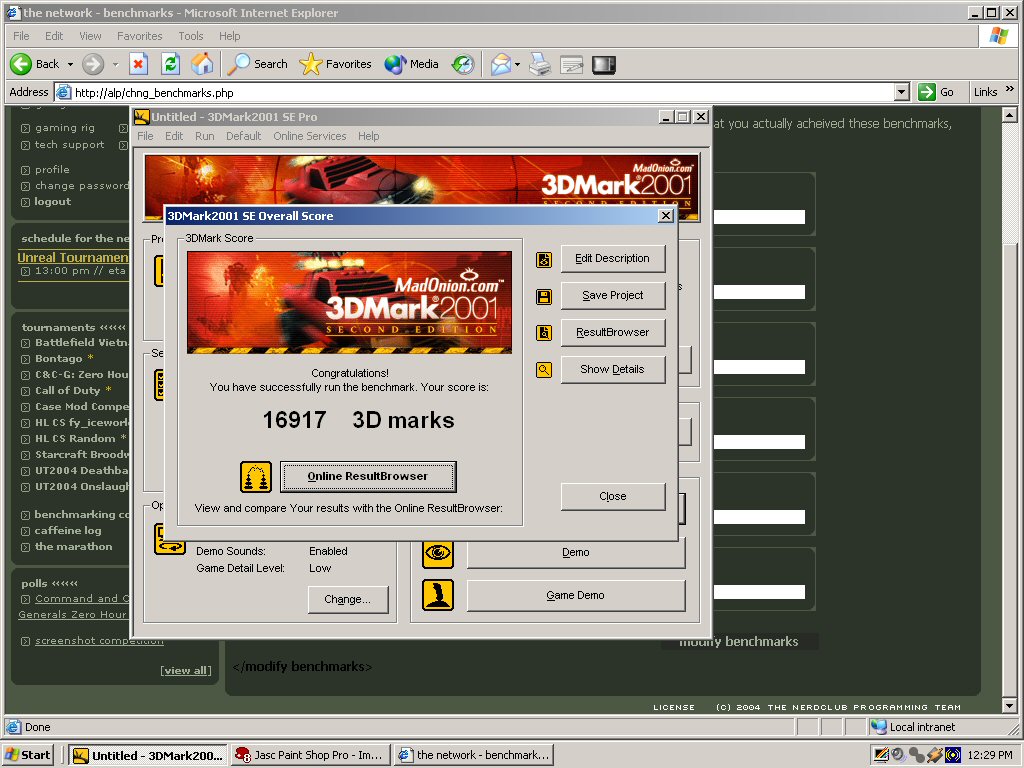The height and width of the screenshot is (768, 1024).
Task: Click the Windows Start button
Action: click(27, 755)
